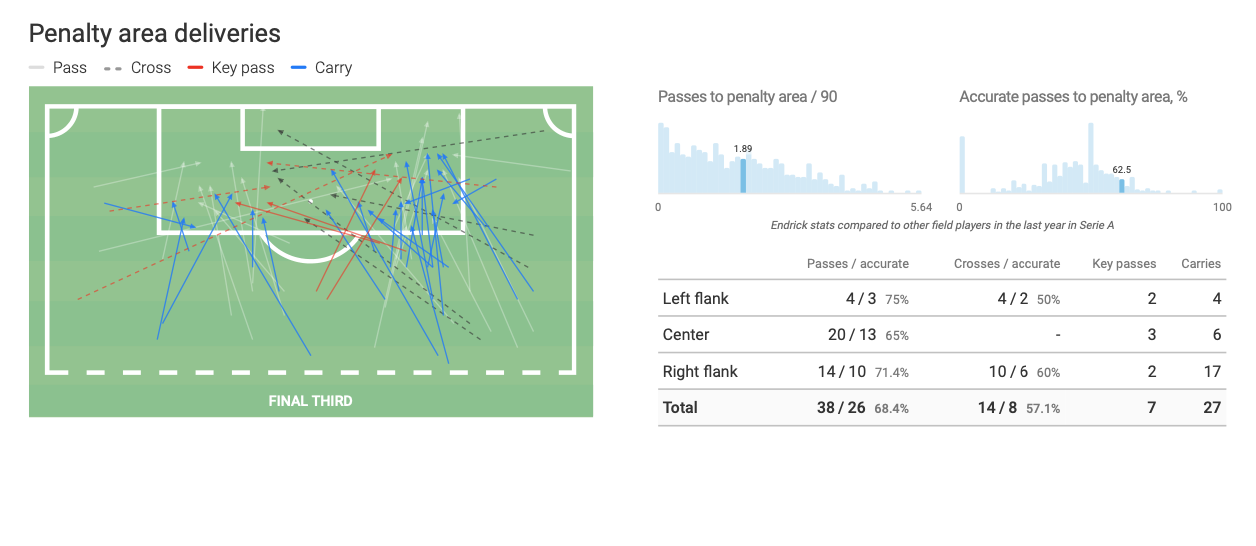Sort by Passes / accurate column header
Viewport: 1256px width, 546px height.
[x=857, y=264]
